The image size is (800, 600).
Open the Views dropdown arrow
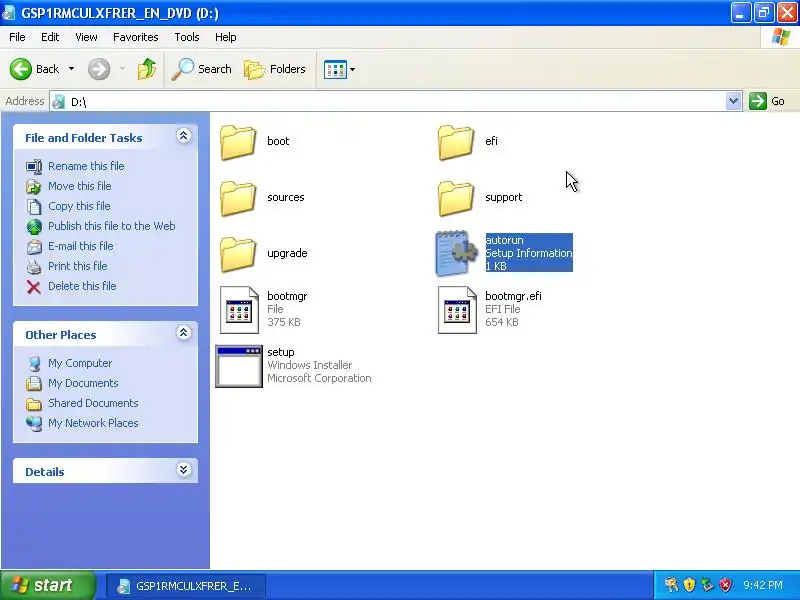pyautogui.click(x=353, y=69)
